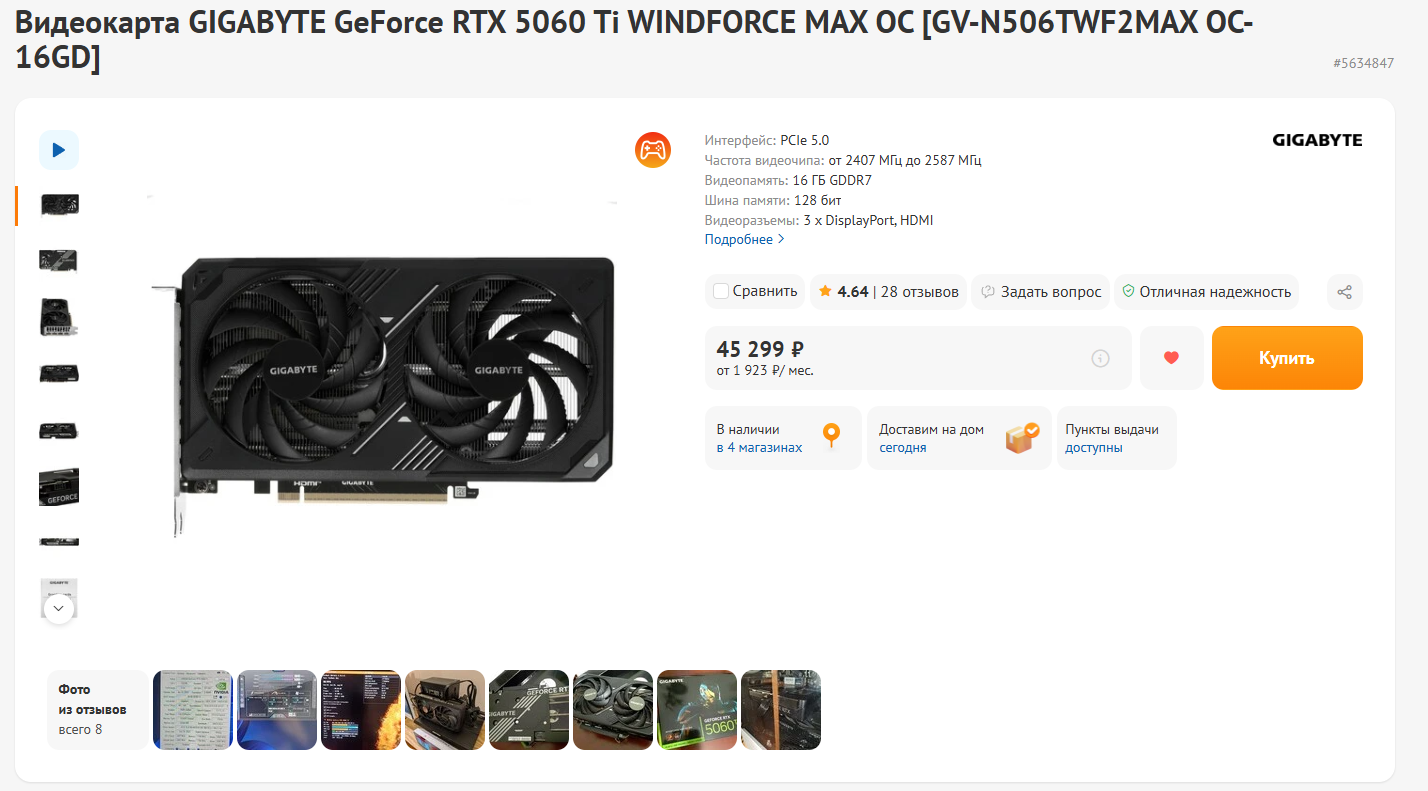This screenshot has width=1428, height=791.
Task: Click the rating star icon
Action: pyautogui.click(x=825, y=292)
